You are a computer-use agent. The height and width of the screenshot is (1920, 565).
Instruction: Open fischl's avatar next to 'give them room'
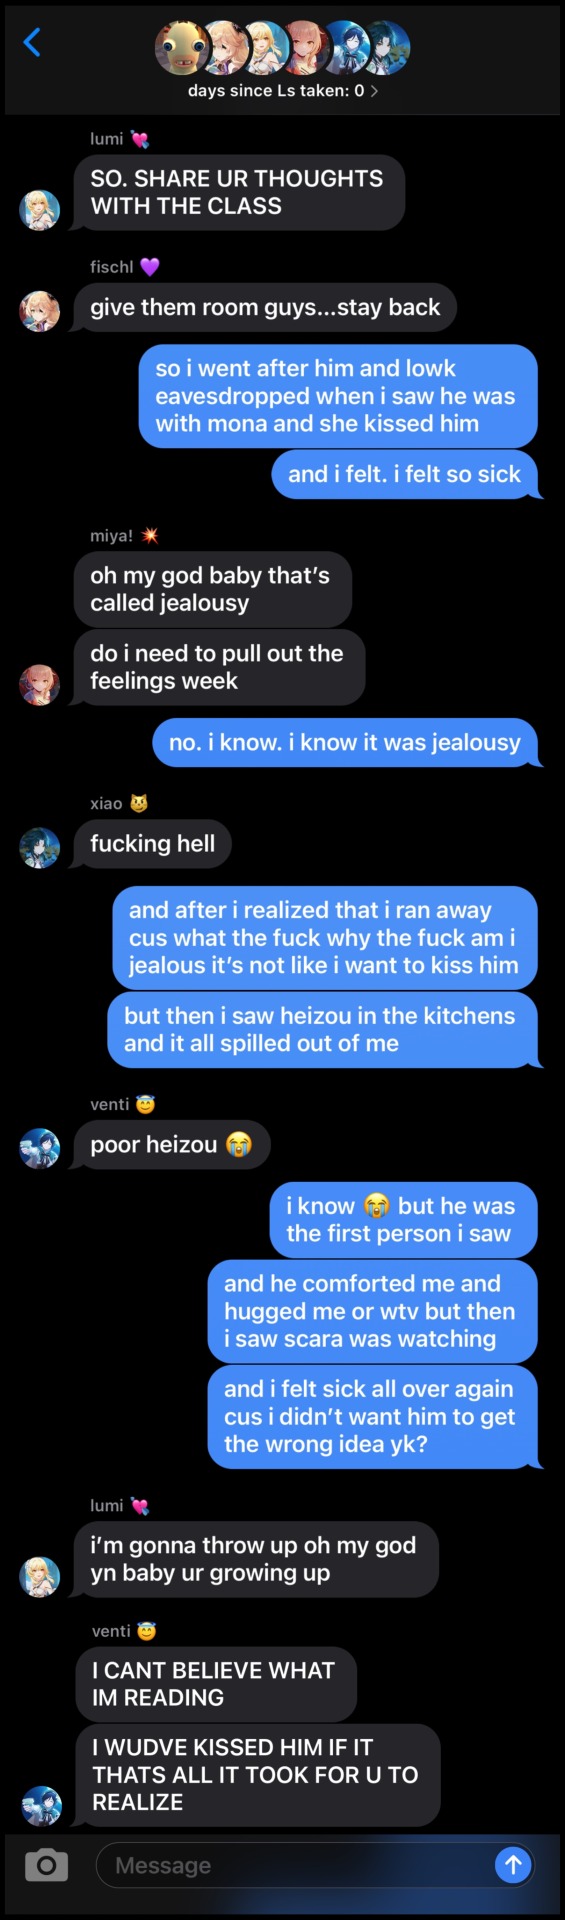click(x=40, y=311)
